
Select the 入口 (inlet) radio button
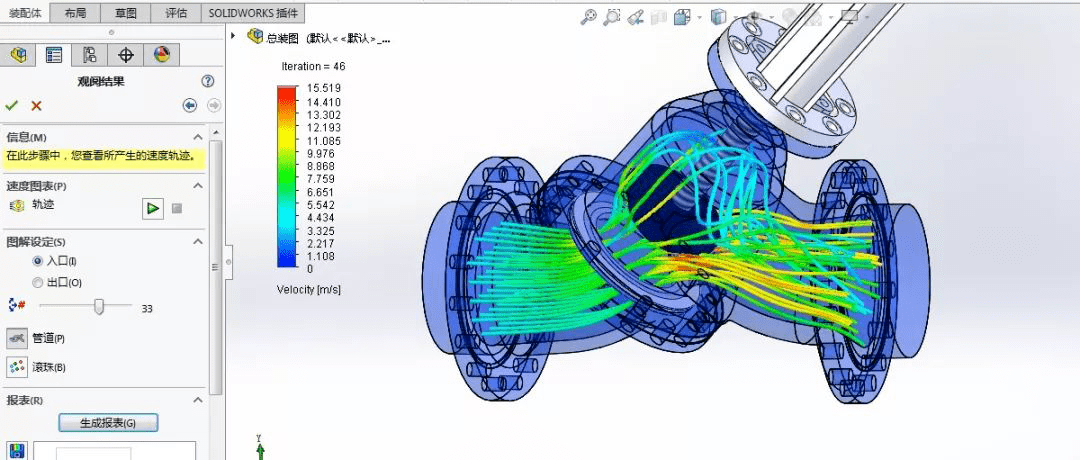point(38,261)
